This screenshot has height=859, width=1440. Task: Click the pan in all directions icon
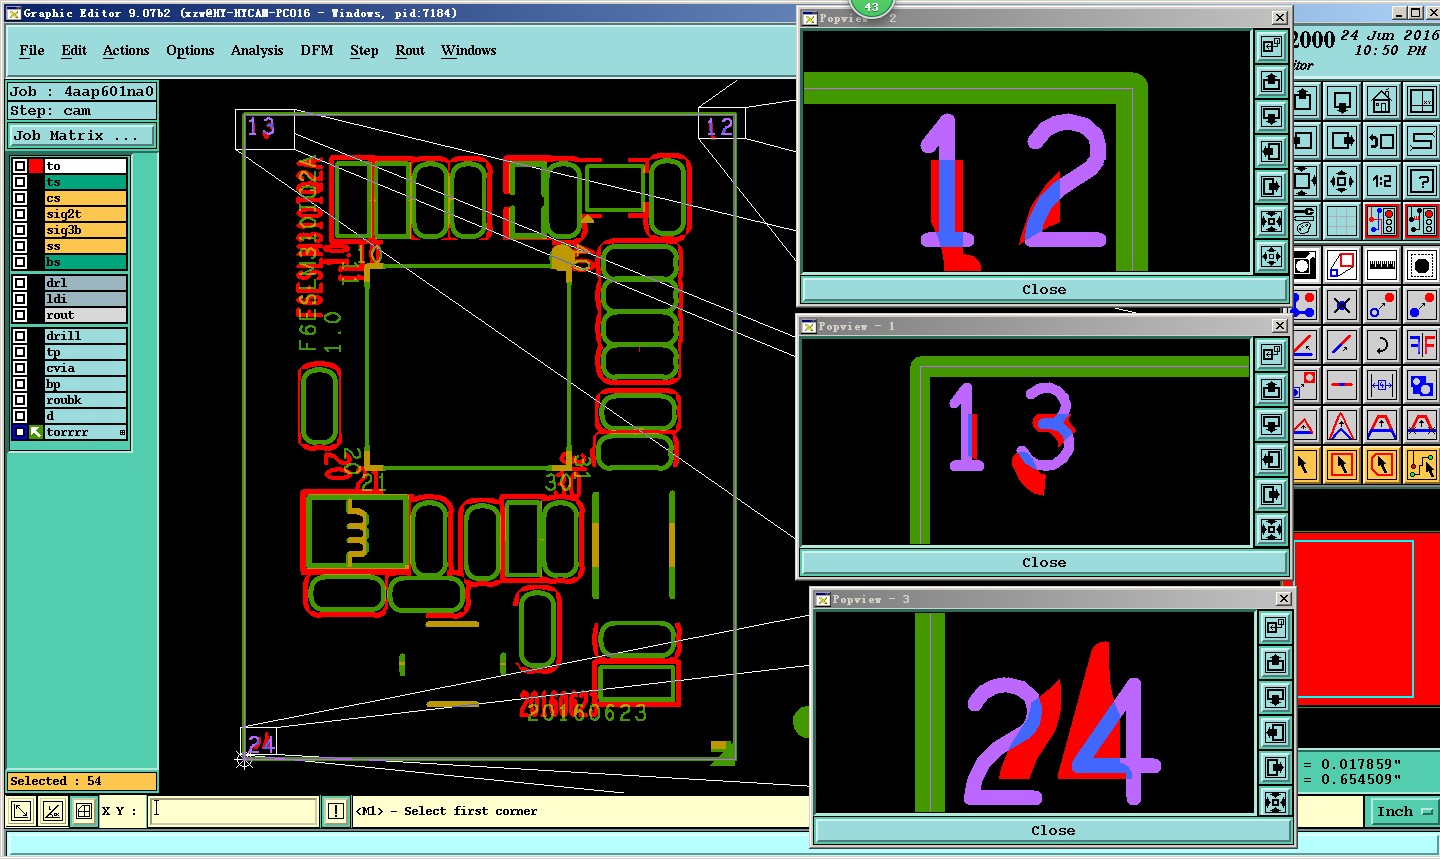pos(1342,181)
